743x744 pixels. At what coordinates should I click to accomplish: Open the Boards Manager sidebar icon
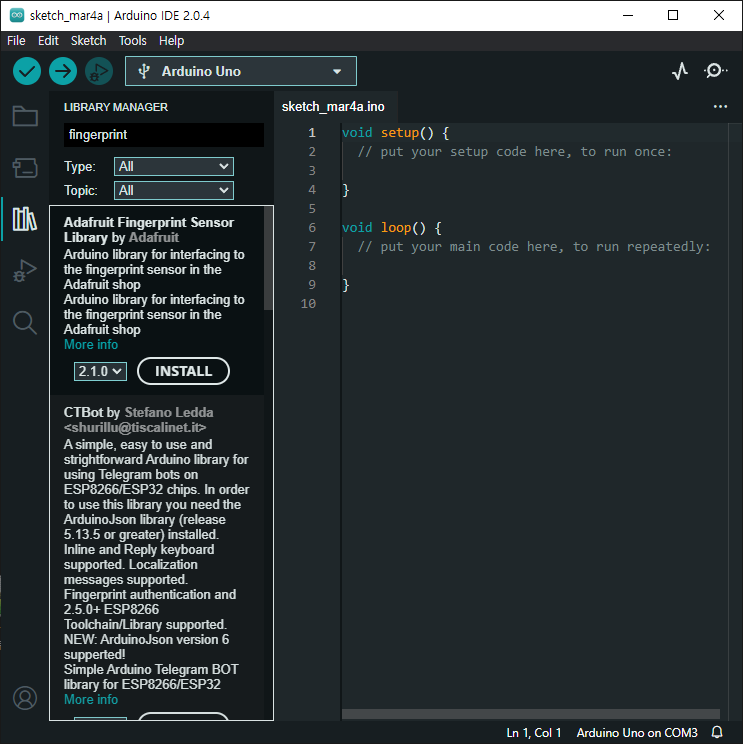pos(25,167)
